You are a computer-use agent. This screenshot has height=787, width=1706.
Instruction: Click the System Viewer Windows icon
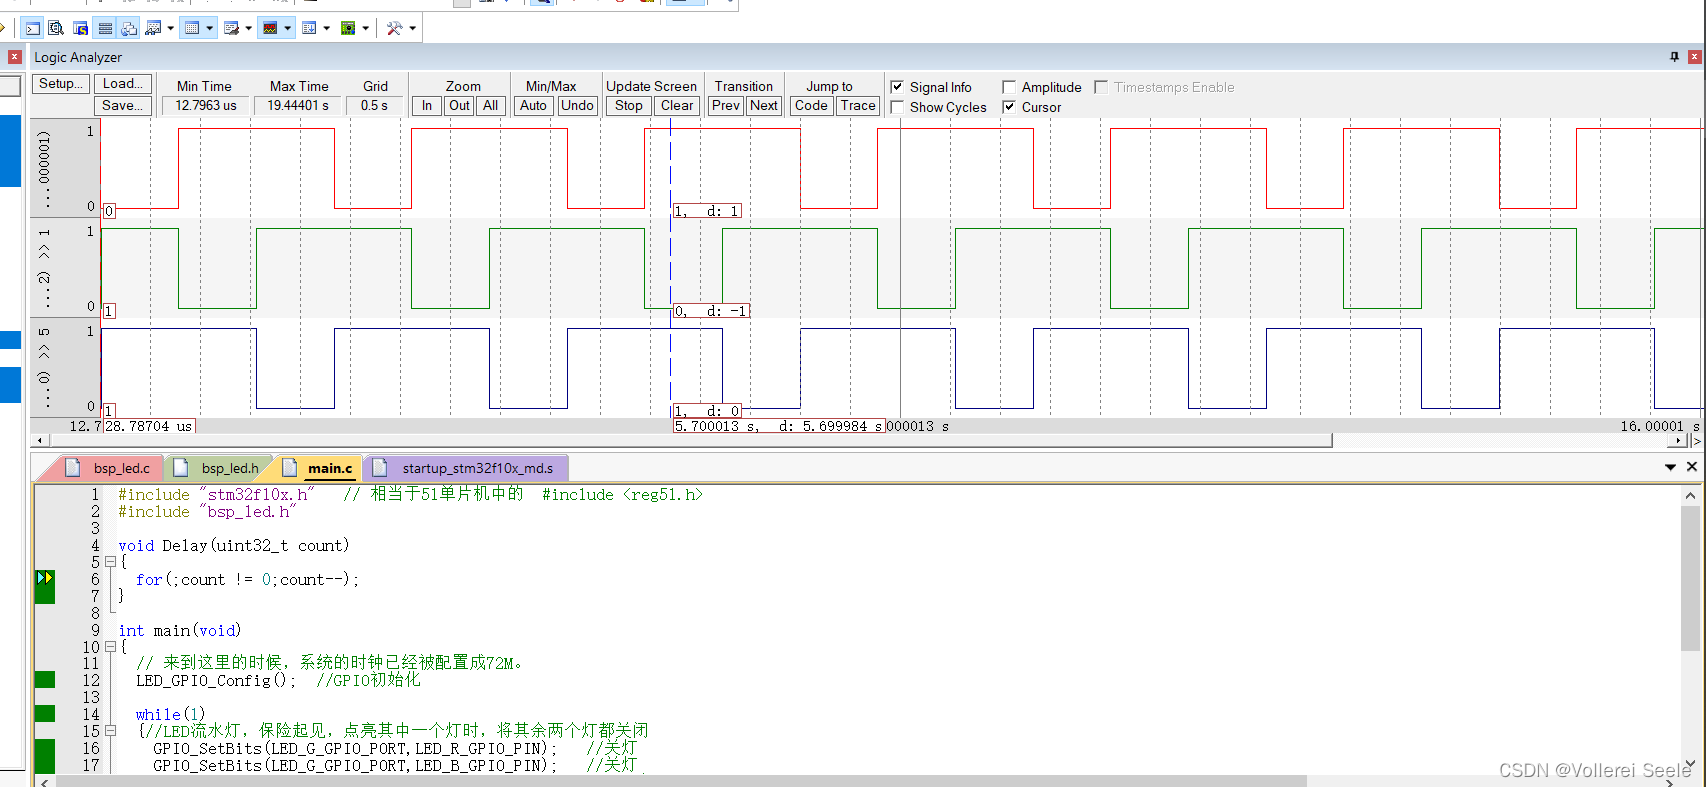(348, 28)
